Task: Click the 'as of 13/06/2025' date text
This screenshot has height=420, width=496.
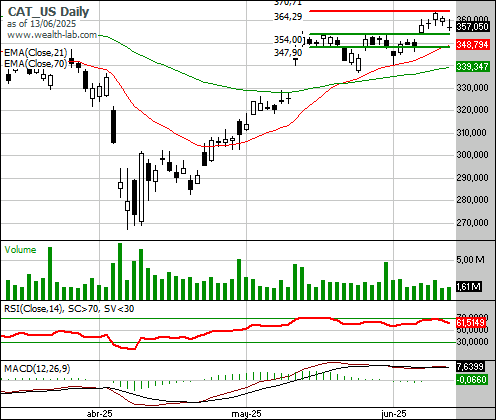Action: tap(41, 24)
